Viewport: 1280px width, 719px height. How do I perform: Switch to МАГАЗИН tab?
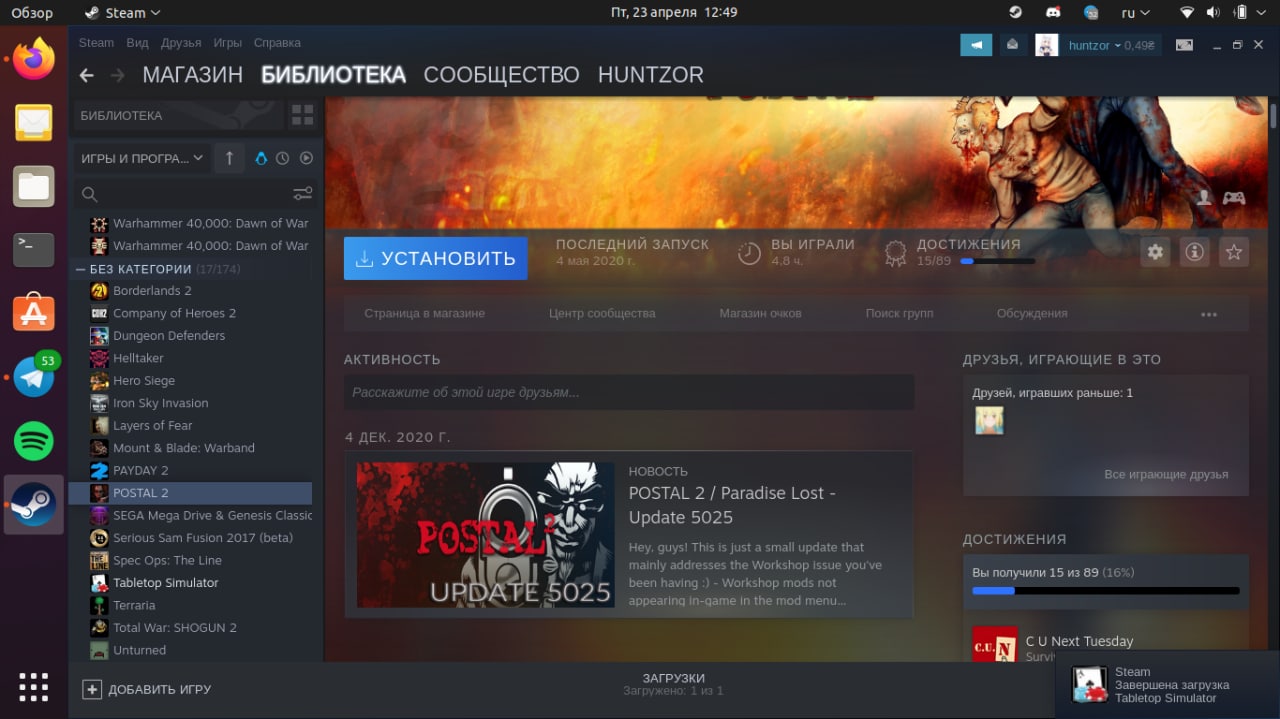tap(193, 75)
